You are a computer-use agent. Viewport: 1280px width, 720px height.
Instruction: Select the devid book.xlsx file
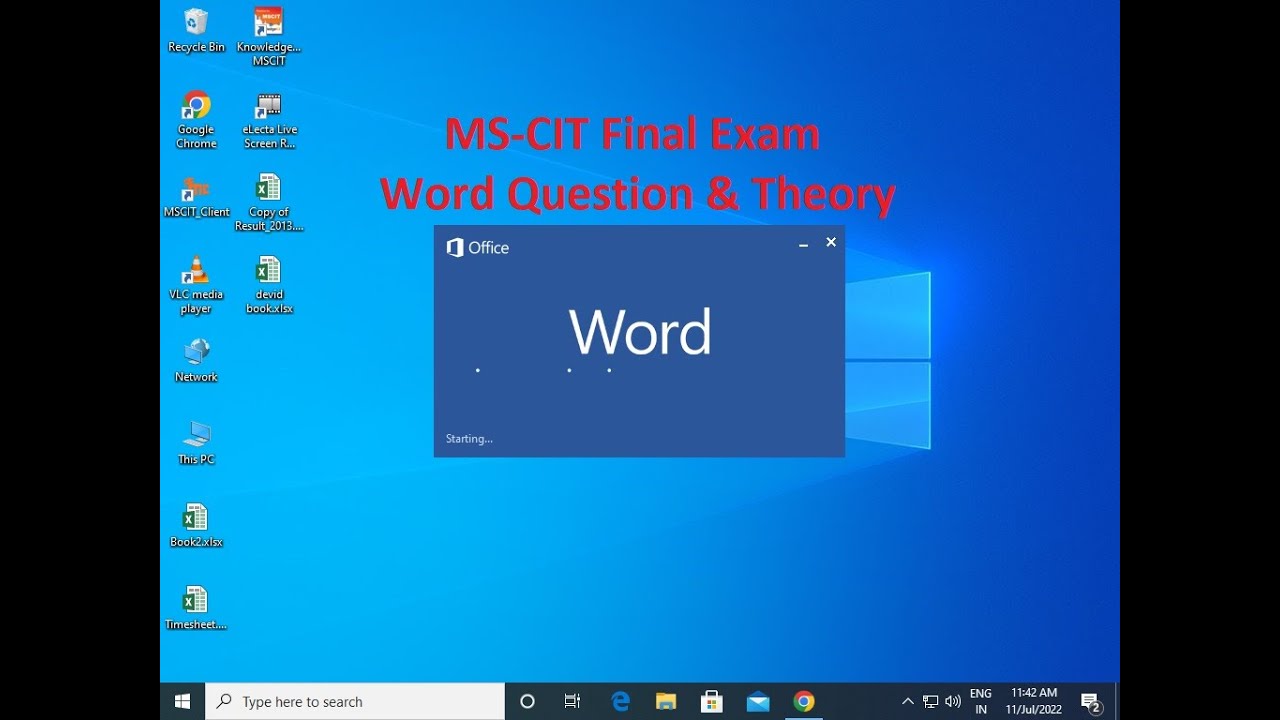(x=269, y=284)
